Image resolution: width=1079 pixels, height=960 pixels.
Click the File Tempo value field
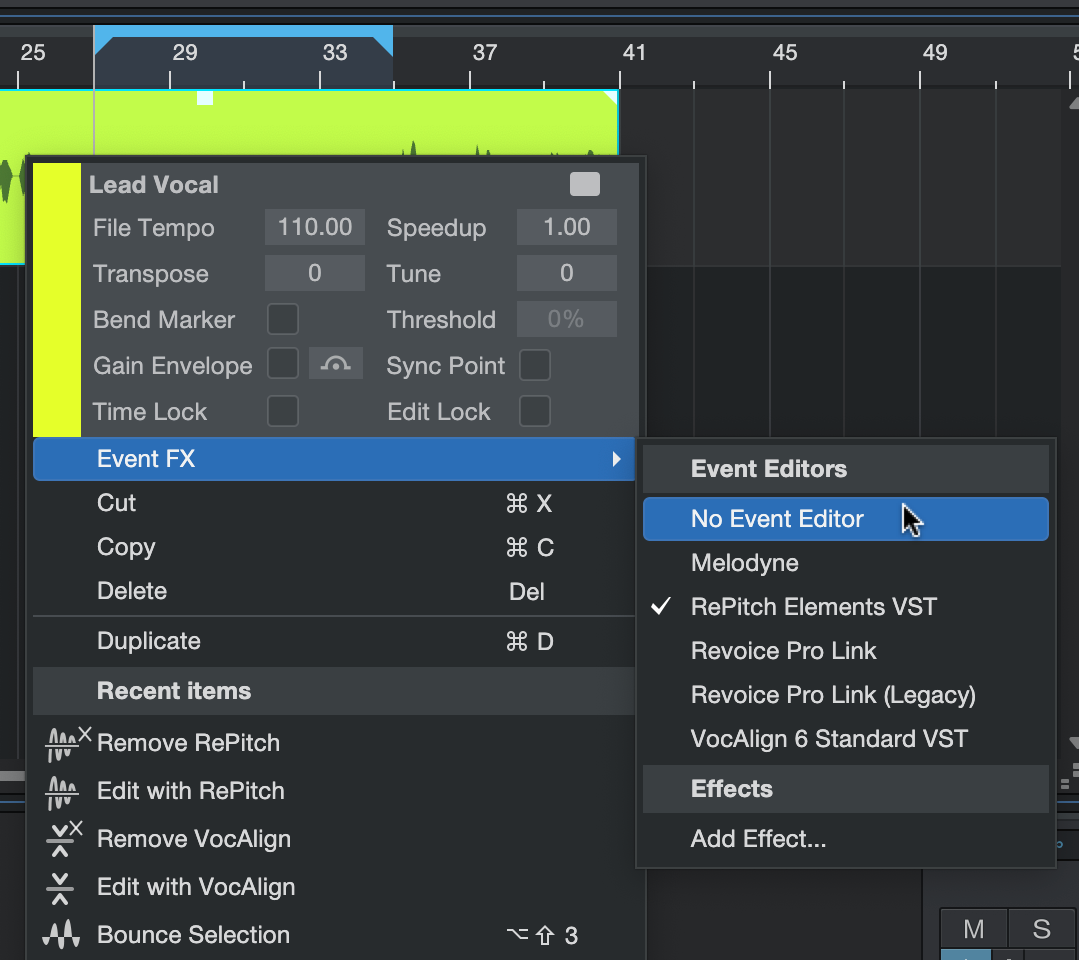pos(315,227)
